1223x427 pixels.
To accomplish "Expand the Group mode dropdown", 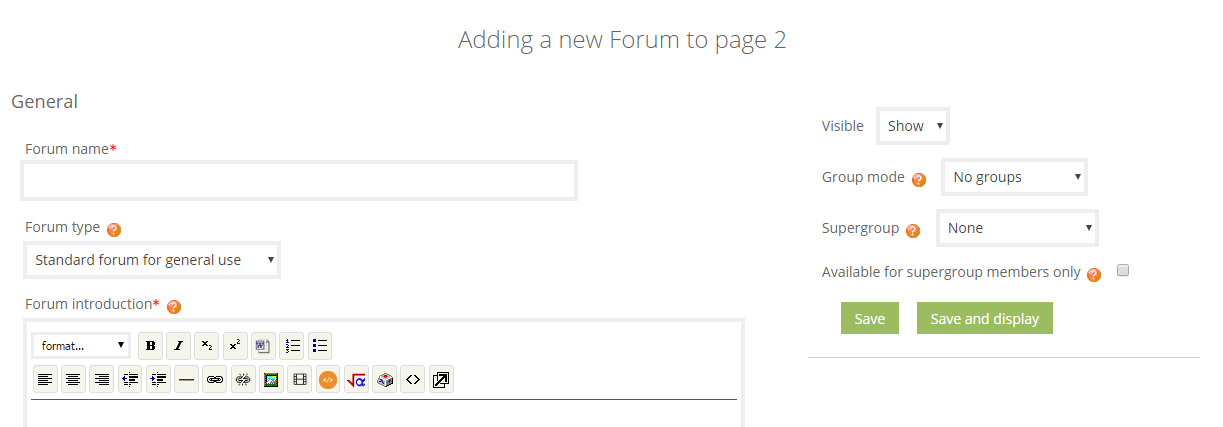I will pos(1014,177).
